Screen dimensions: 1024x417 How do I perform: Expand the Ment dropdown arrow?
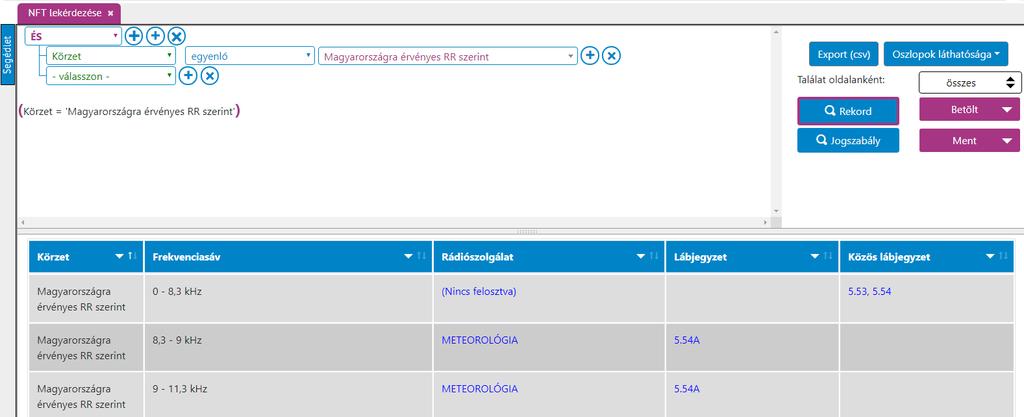[x=1006, y=140]
